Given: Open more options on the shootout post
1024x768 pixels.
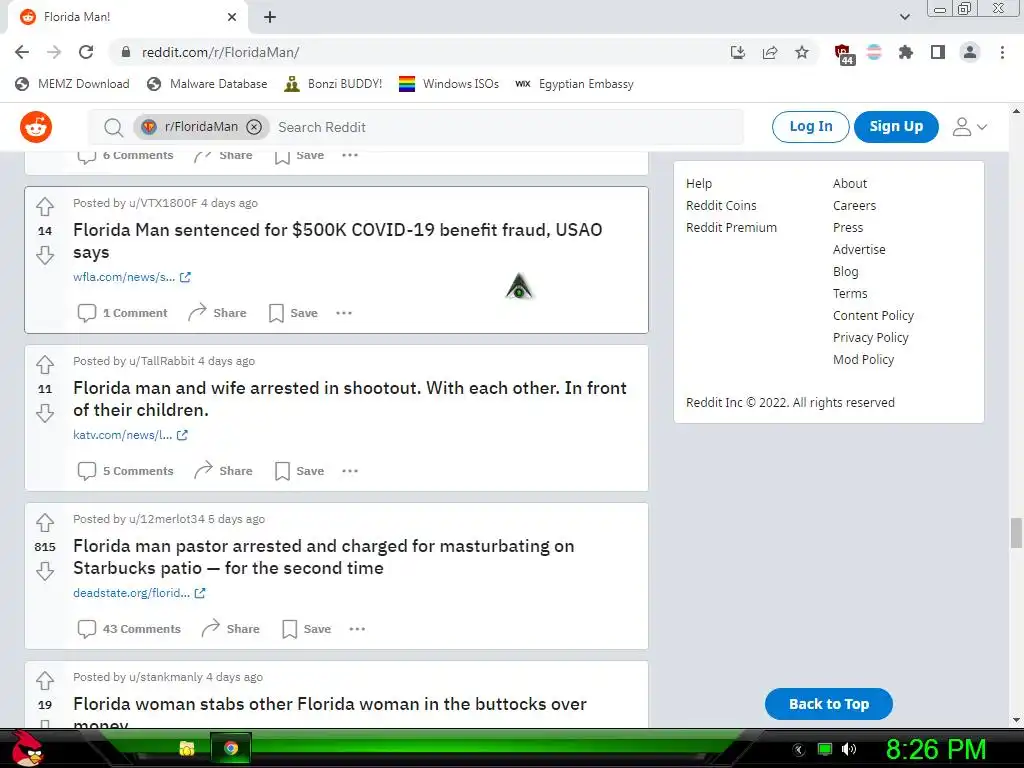Looking at the screenshot, I should [350, 471].
